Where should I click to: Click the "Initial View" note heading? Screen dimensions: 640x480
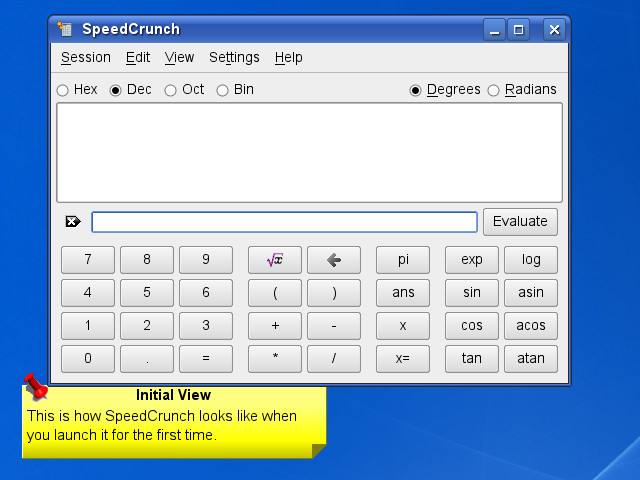pos(173,395)
